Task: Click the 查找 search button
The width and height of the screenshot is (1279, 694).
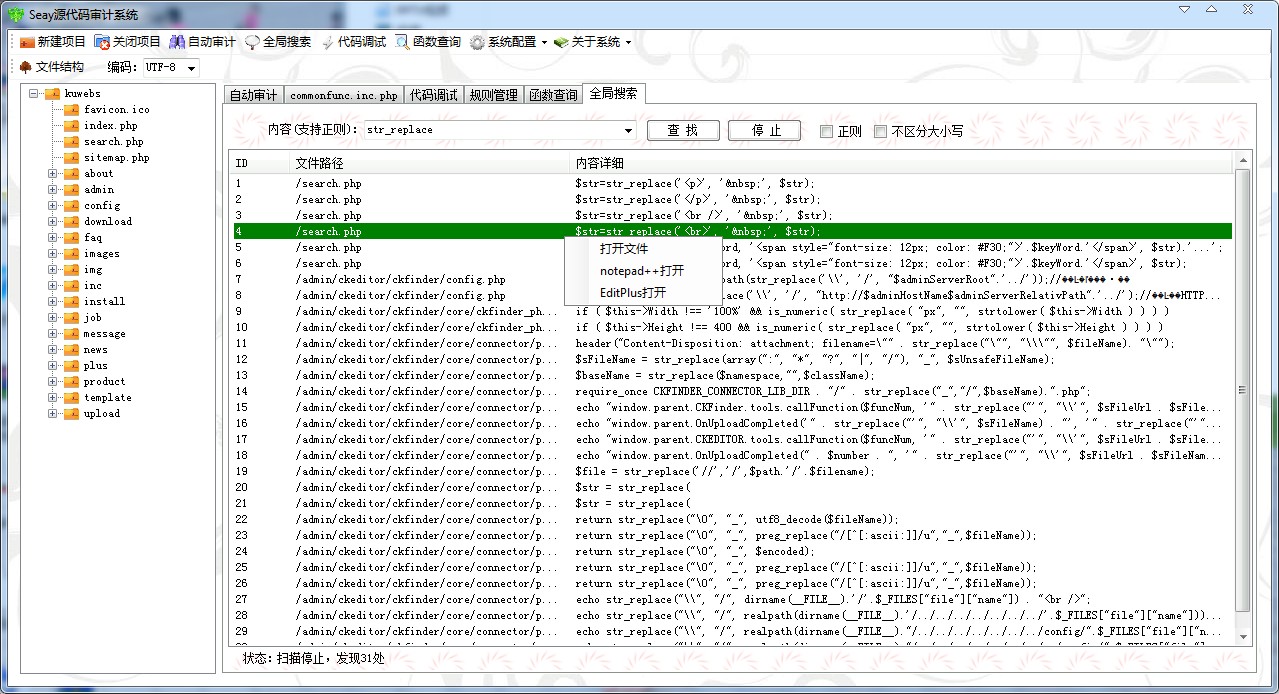Action: (683, 130)
